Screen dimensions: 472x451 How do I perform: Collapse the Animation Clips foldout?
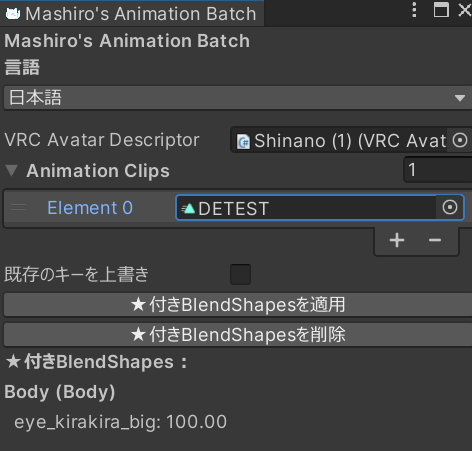pos(12,171)
